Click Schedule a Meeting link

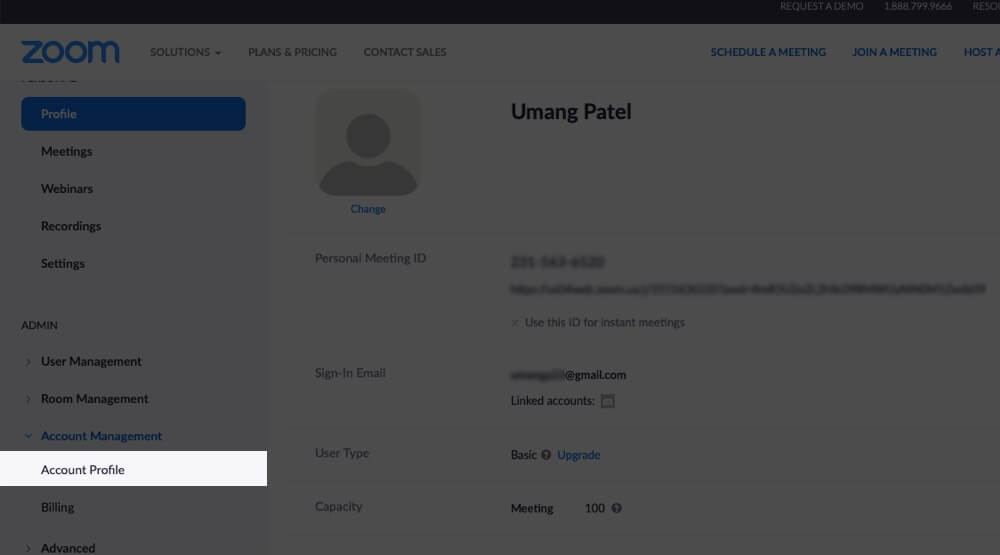[768, 52]
